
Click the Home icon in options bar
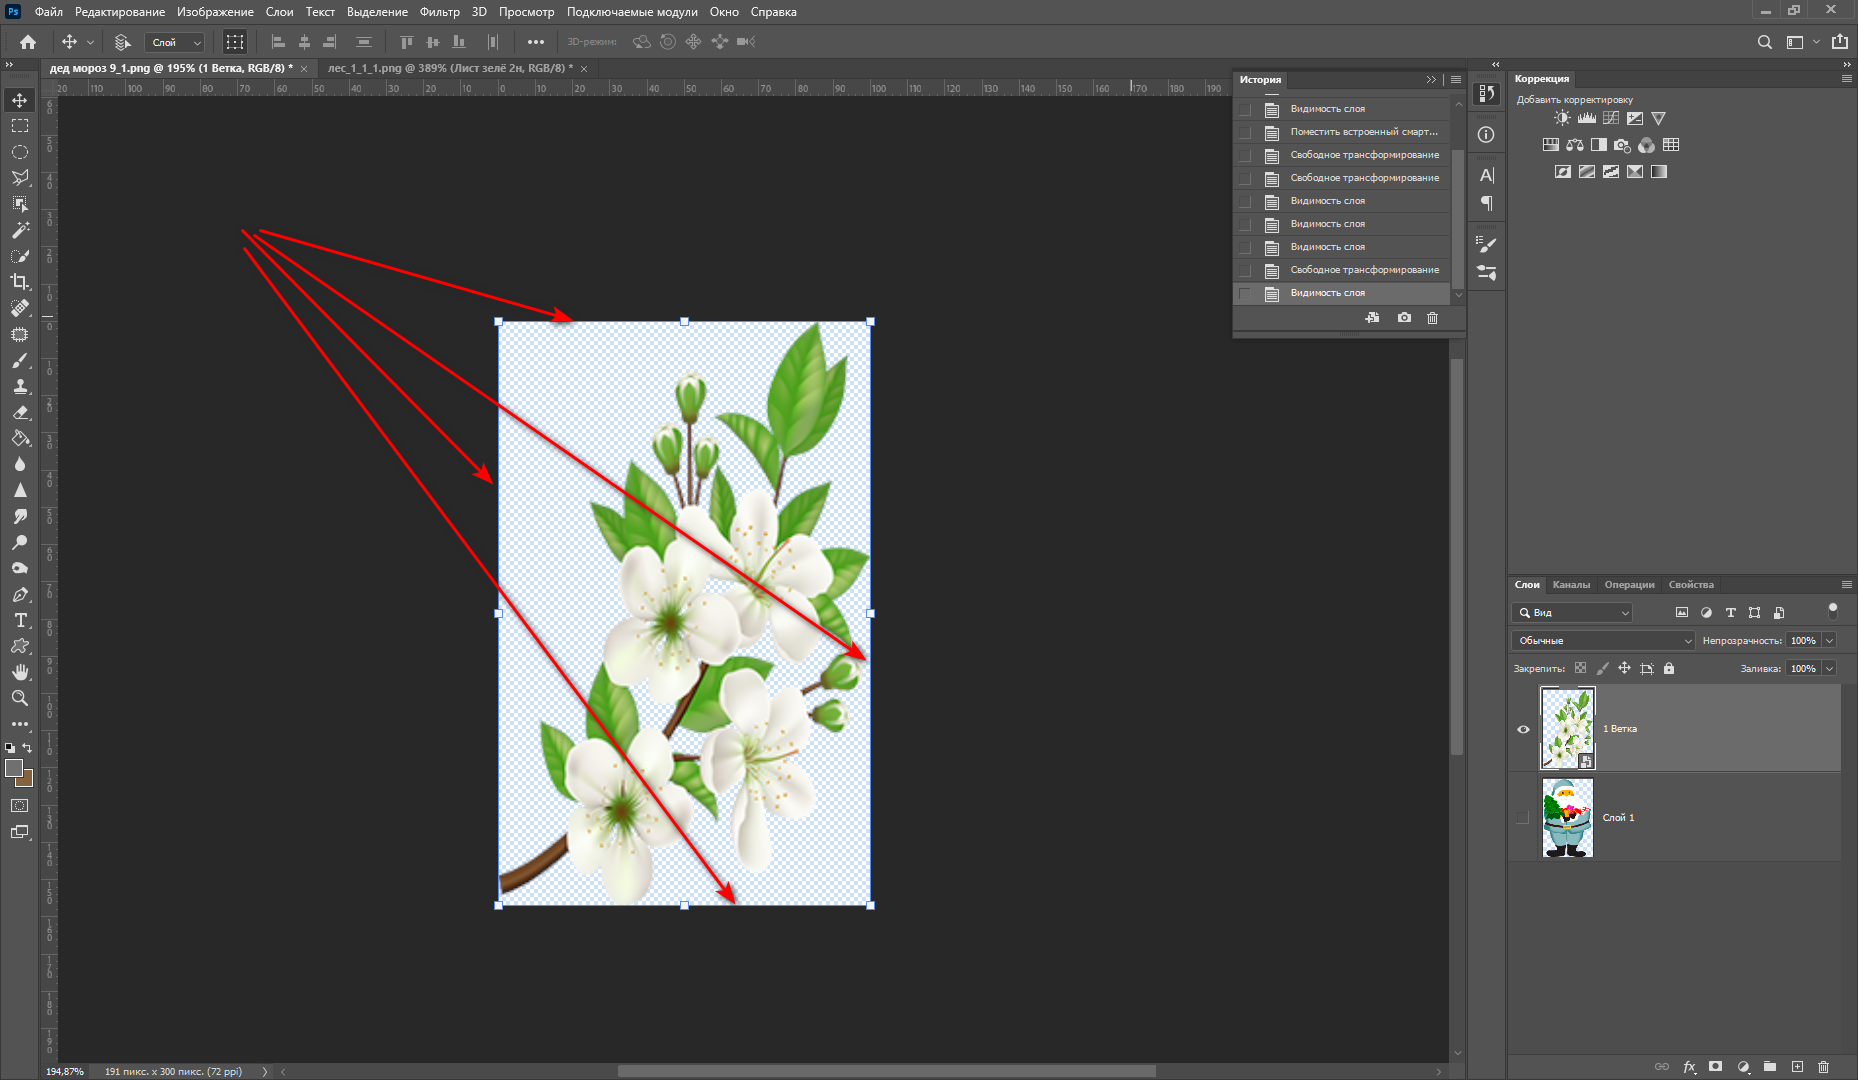tap(28, 42)
